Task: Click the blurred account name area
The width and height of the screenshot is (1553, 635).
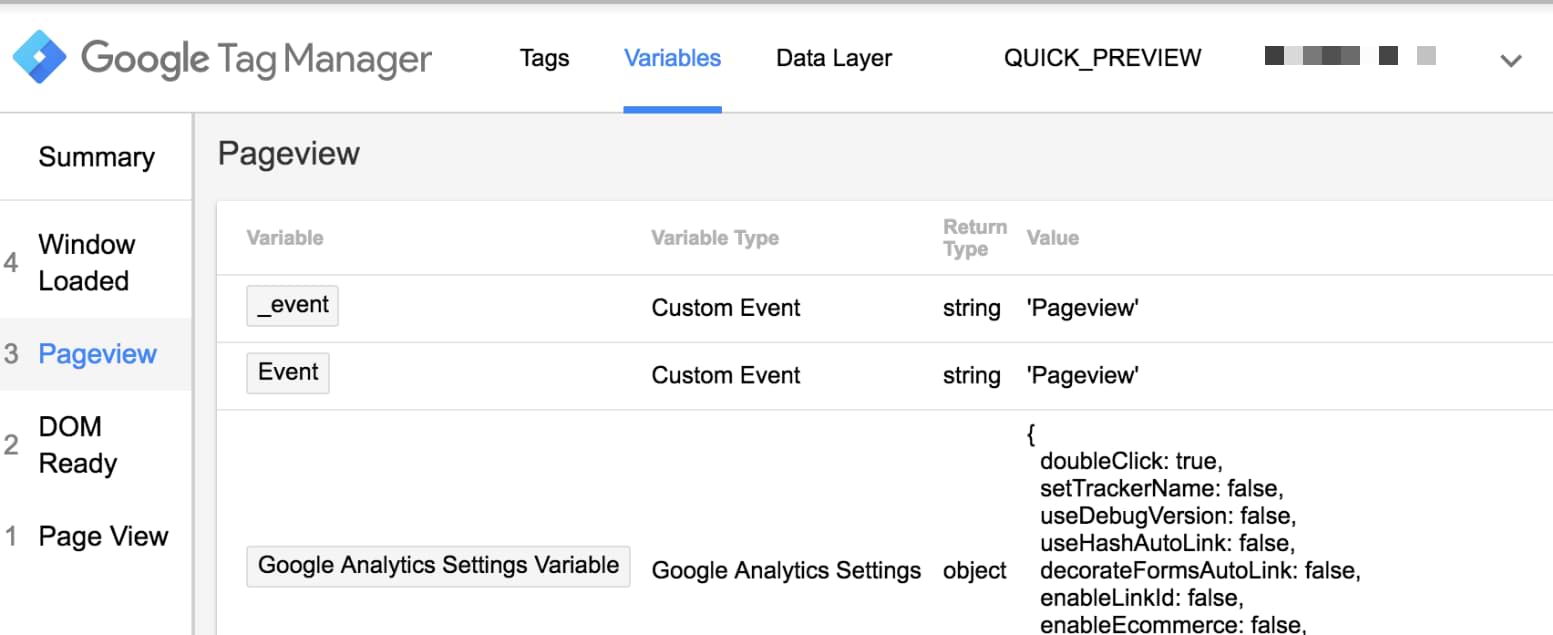Action: (x=1350, y=56)
